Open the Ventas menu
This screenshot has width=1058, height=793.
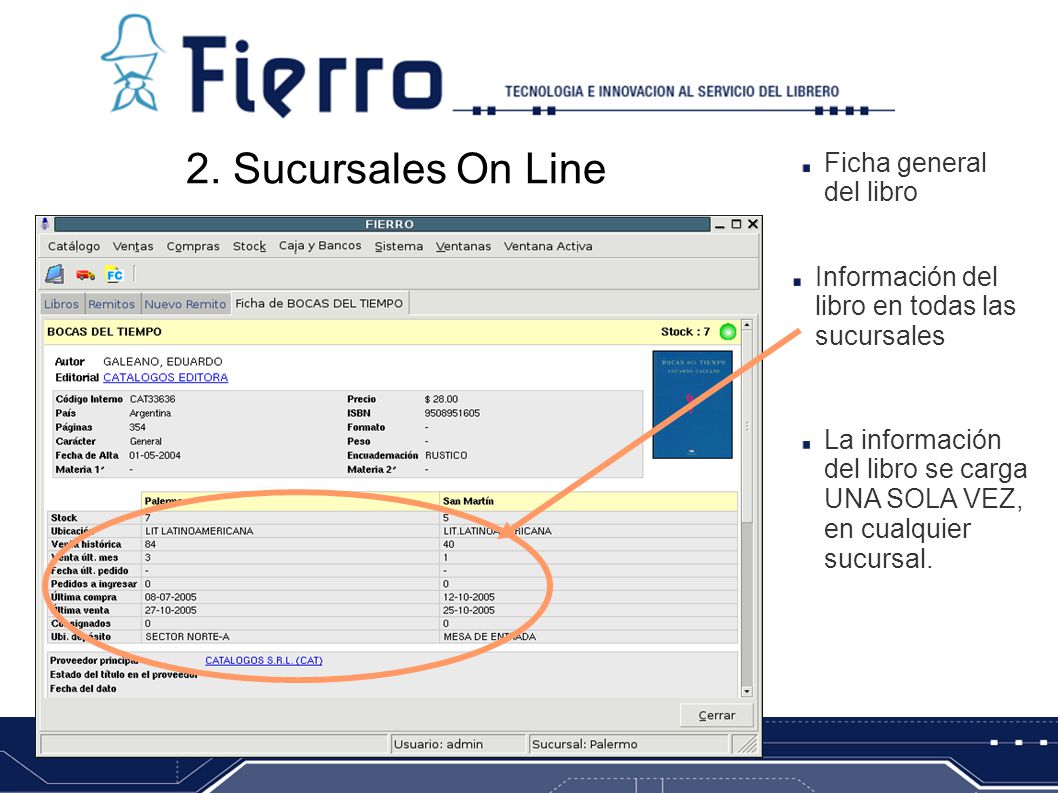pyautogui.click(x=133, y=246)
